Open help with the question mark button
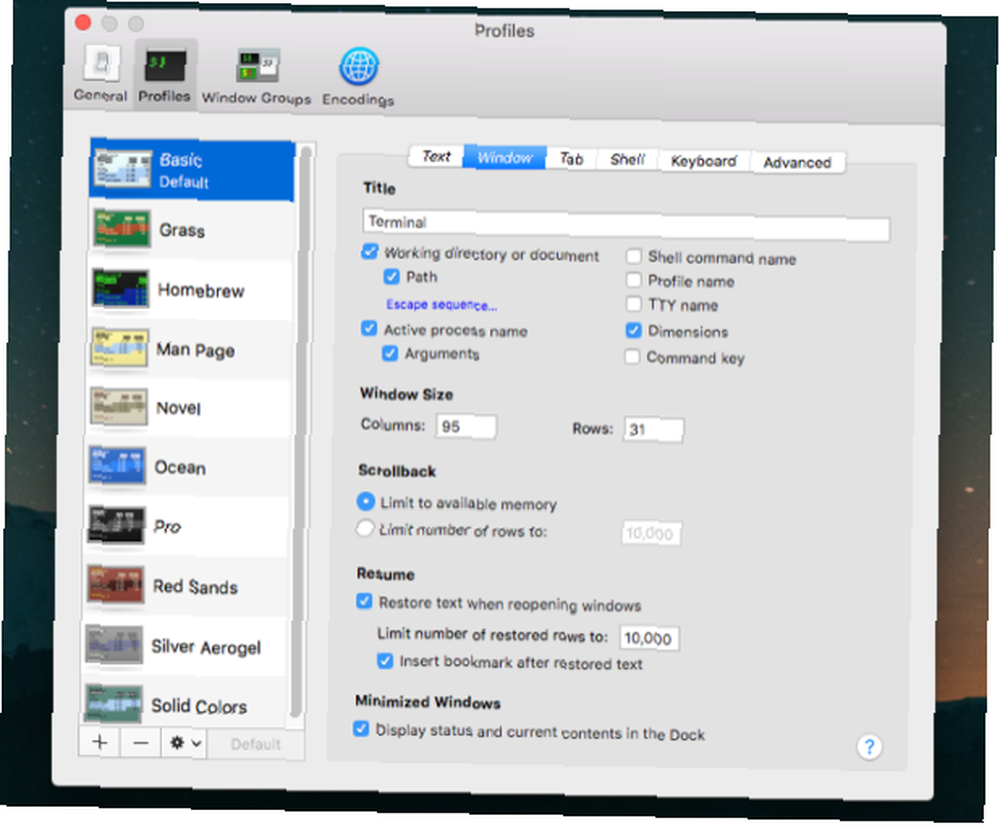 (x=869, y=746)
